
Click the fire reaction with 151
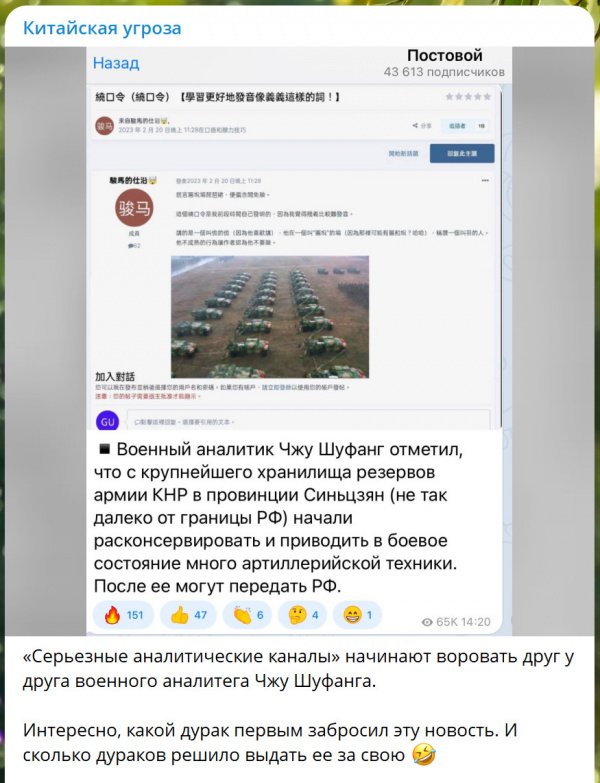click(x=123, y=615)
